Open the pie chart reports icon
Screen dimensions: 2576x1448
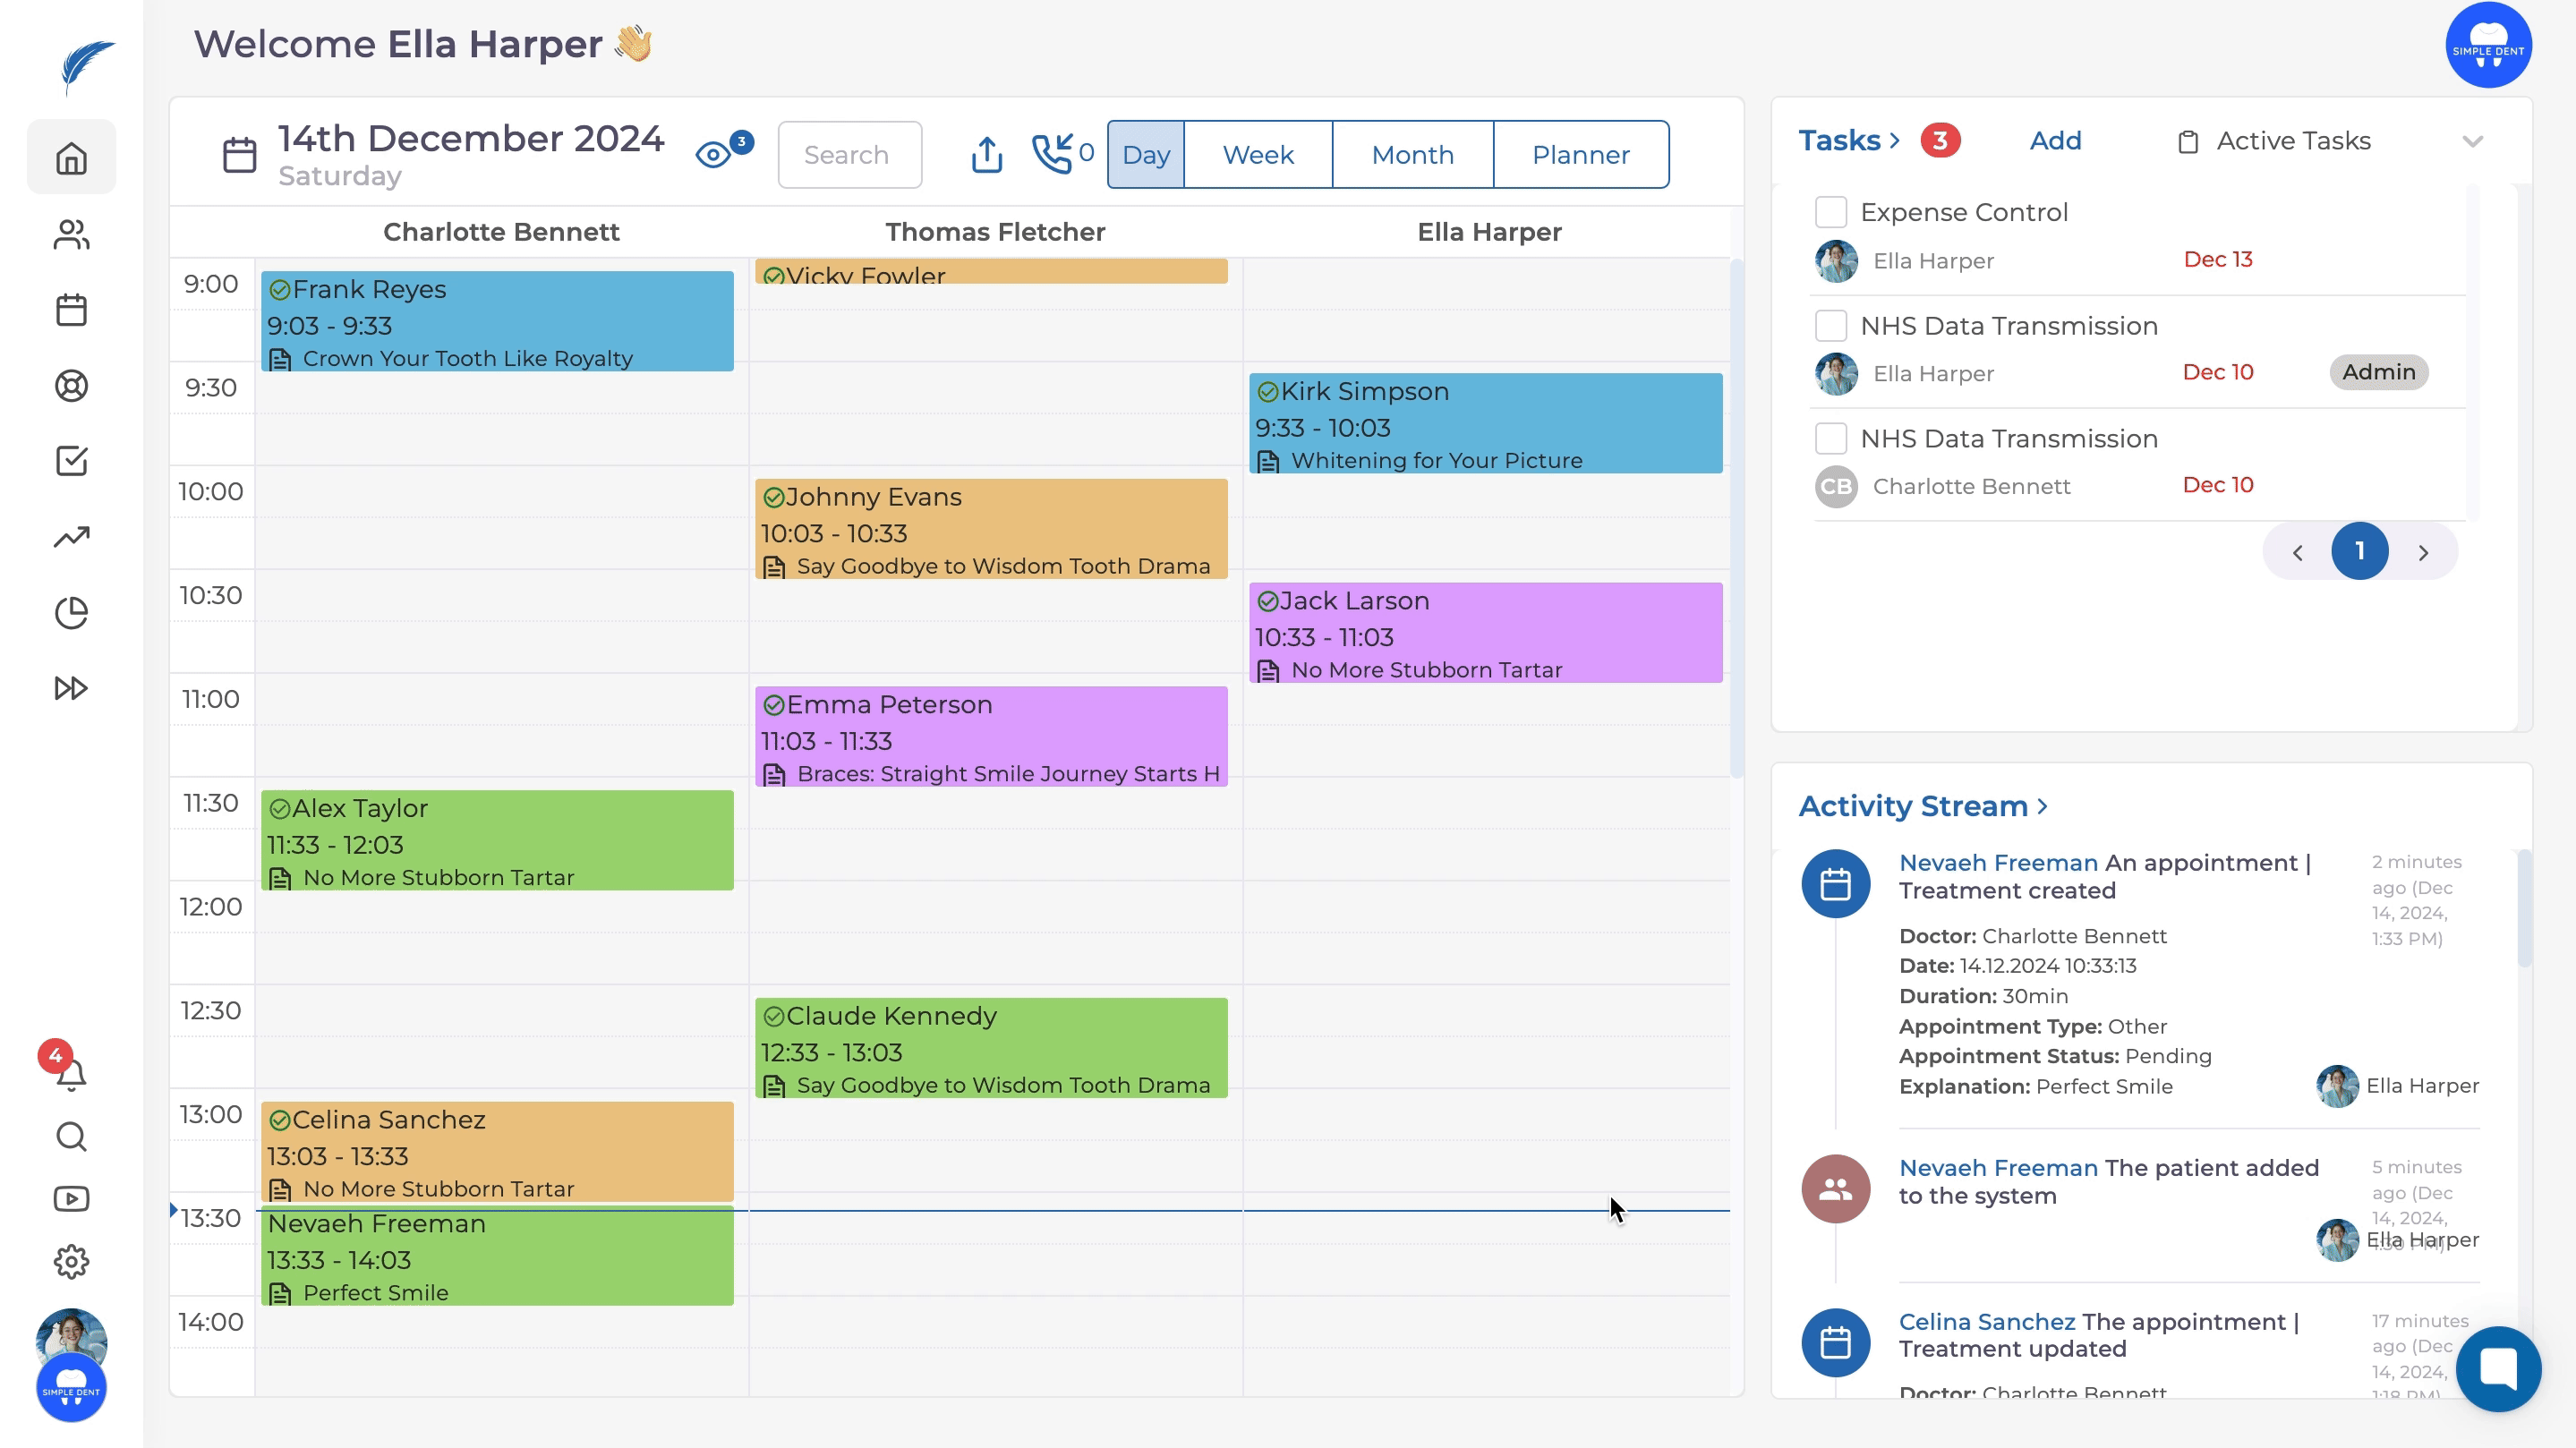tap(71, 612)
